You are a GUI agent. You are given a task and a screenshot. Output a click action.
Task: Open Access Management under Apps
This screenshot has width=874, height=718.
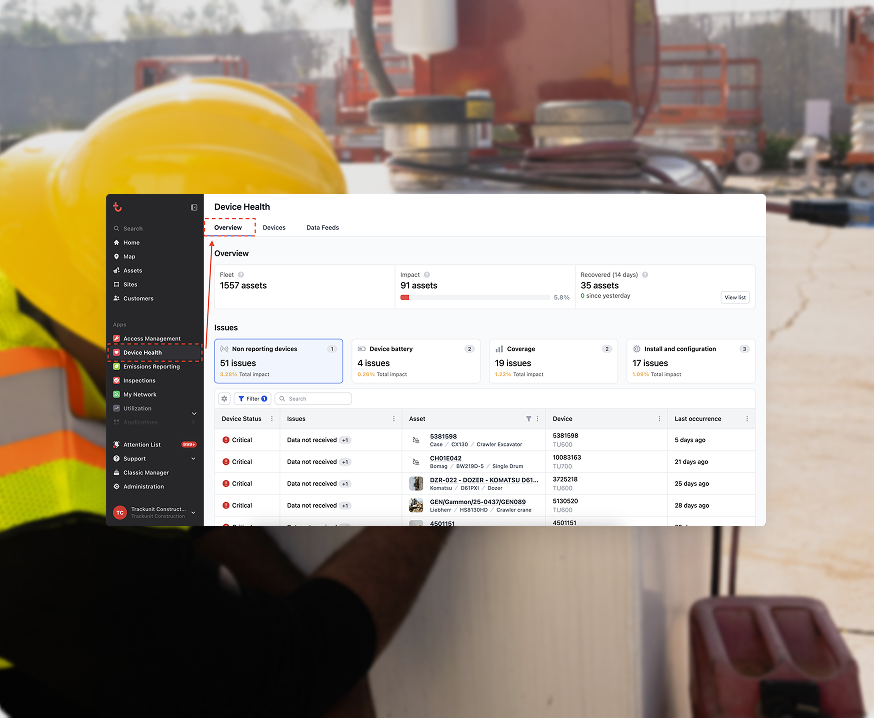click(x=150, y=338)
